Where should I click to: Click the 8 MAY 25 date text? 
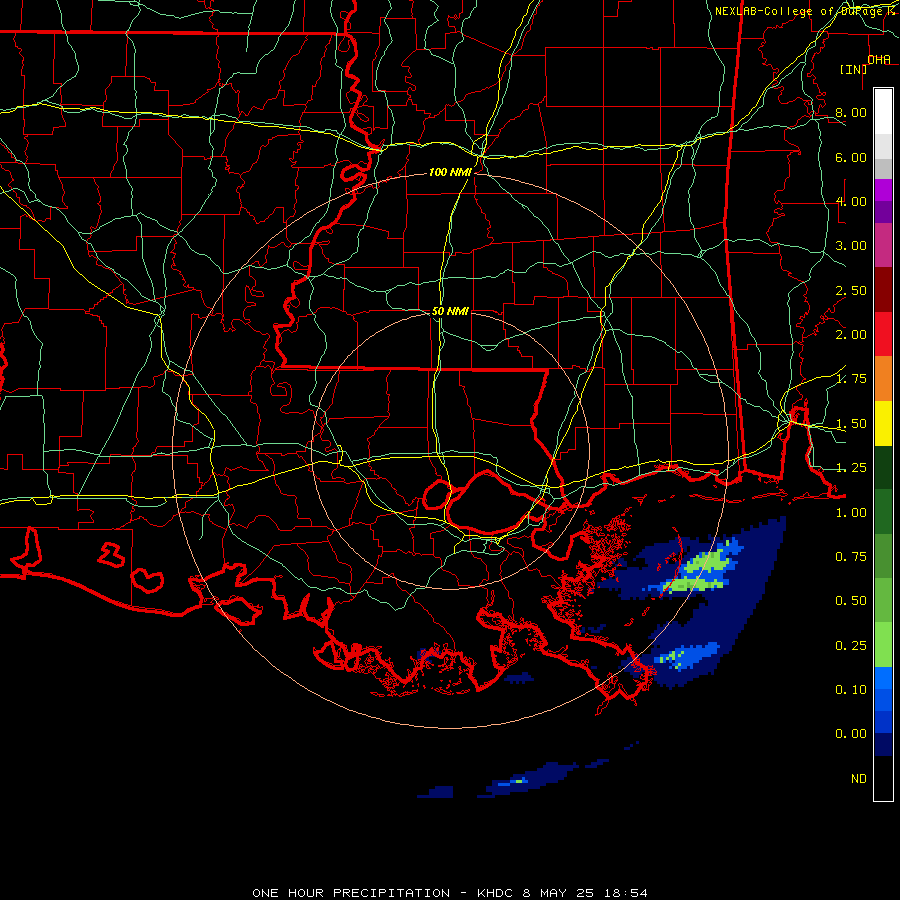point(557,893)
